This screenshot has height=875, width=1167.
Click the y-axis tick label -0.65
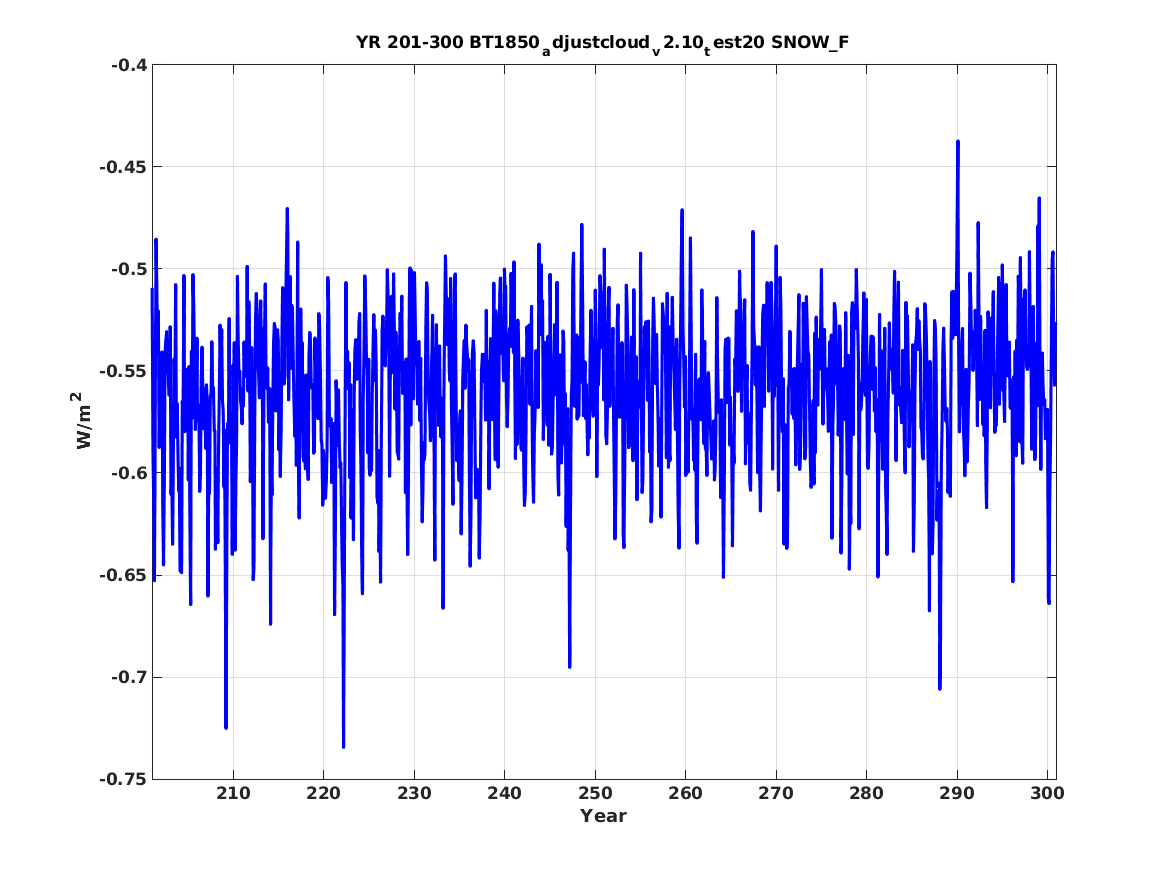pos(123,575)
